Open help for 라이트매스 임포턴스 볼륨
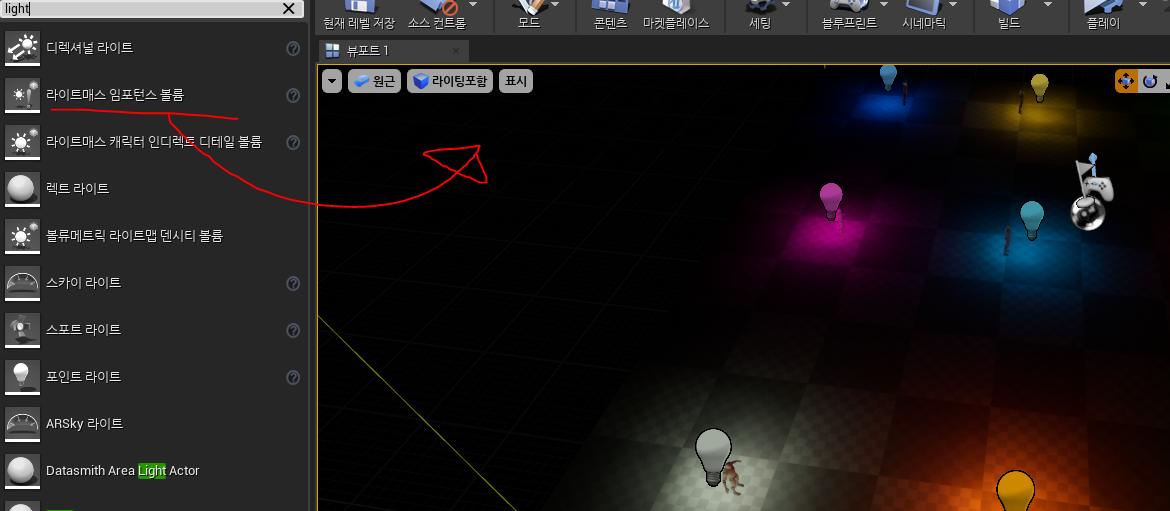This screenshot has height=511, width=1170. 293,95
